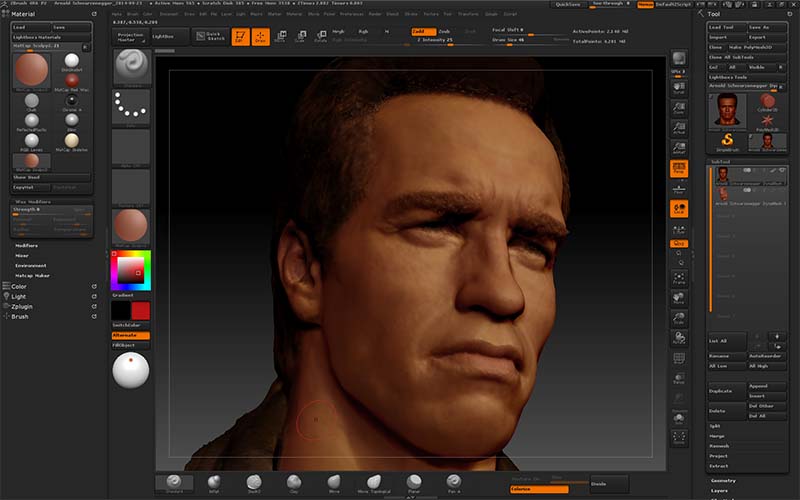Image resolution: width=800 pixels, height=500 pixels.
Task: Click the Zoom canvas icon
Action: coord(679,108)
